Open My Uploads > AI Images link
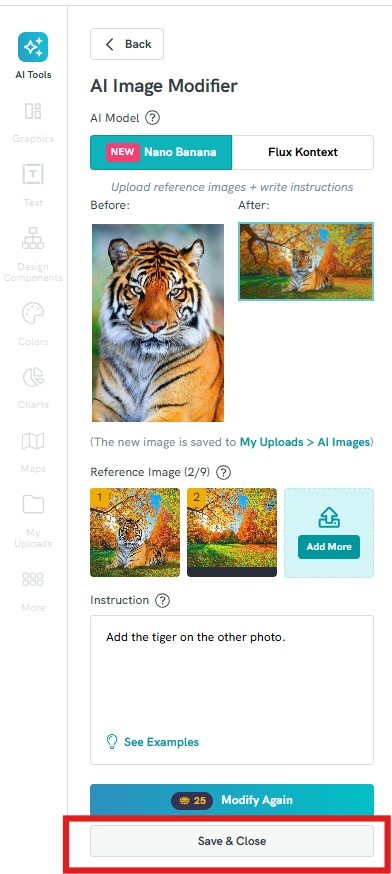This screenshot has height=874, width=392. pos(304,442)
